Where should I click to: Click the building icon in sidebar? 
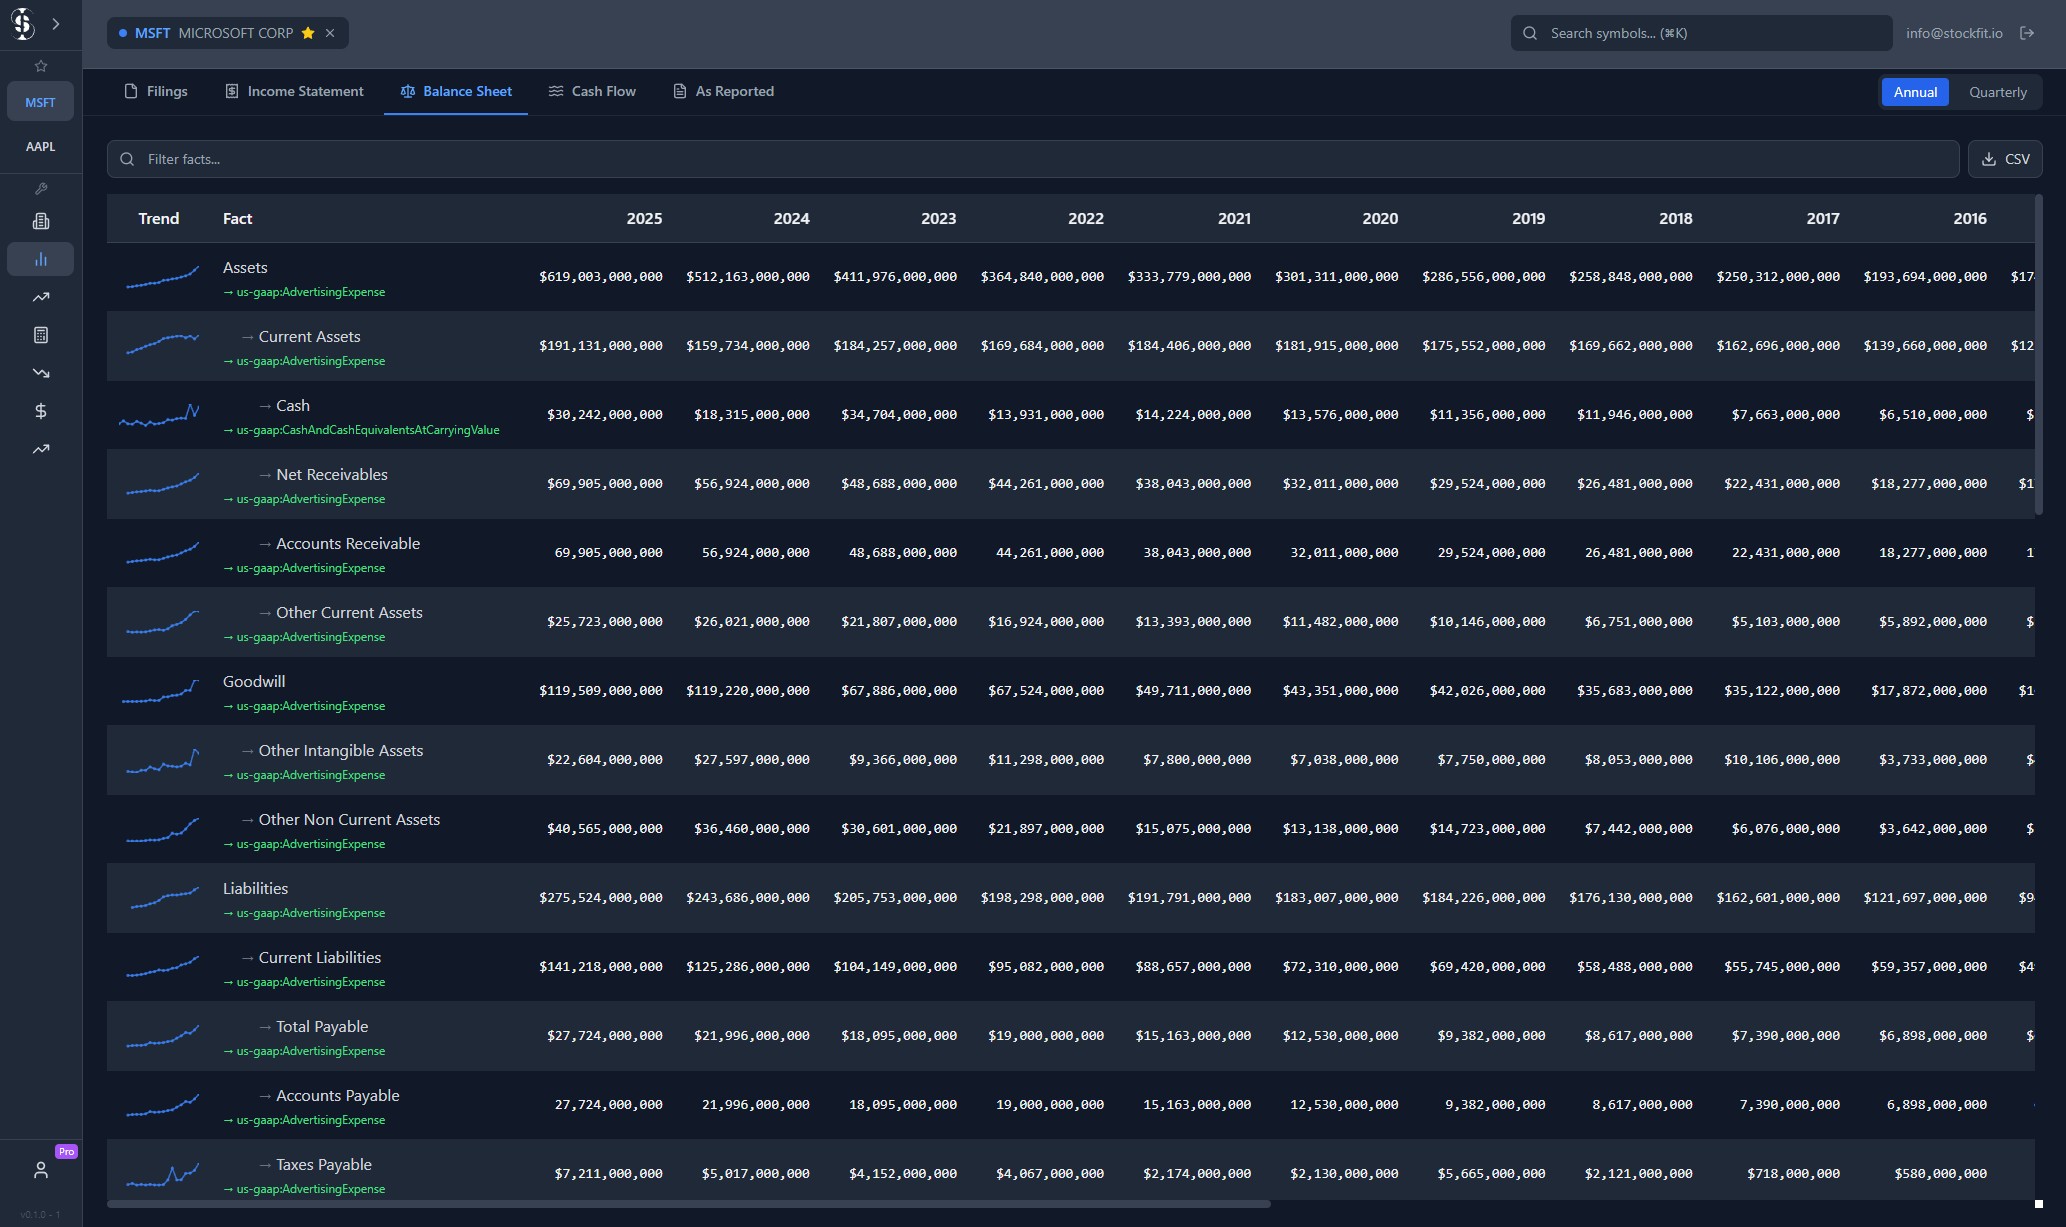41,221
